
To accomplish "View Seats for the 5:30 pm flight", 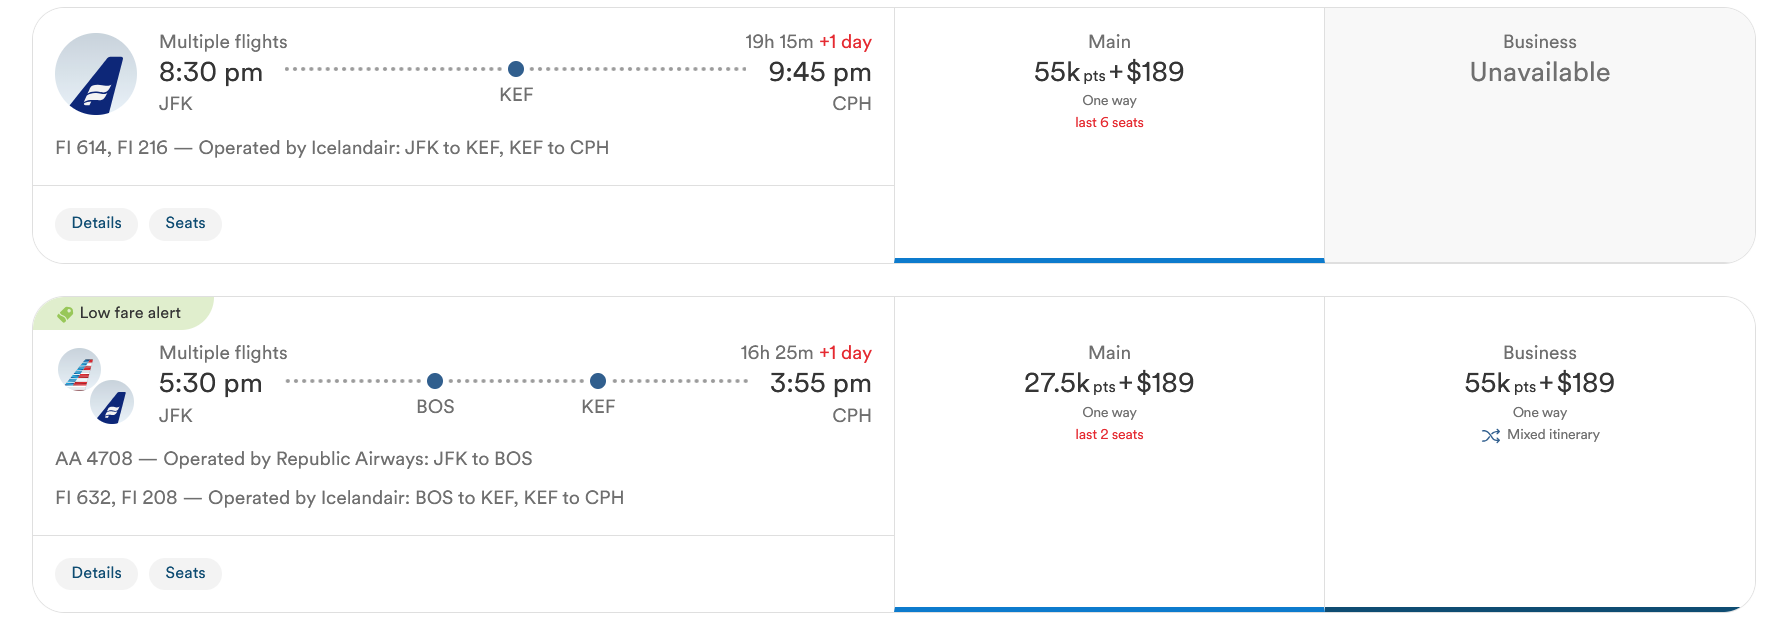I will coord(185,573).
